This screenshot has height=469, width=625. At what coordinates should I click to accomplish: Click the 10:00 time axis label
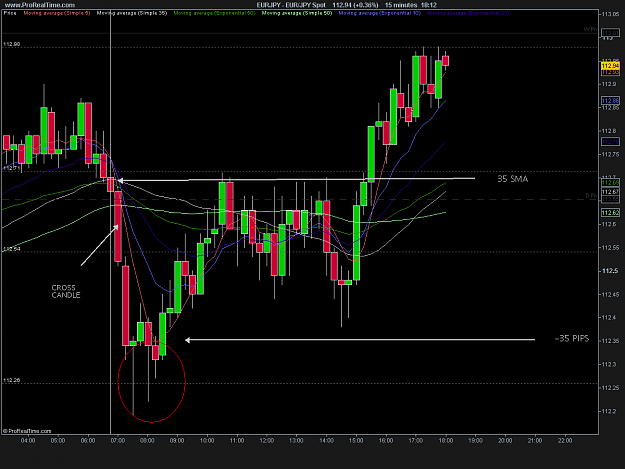point(207,440)
